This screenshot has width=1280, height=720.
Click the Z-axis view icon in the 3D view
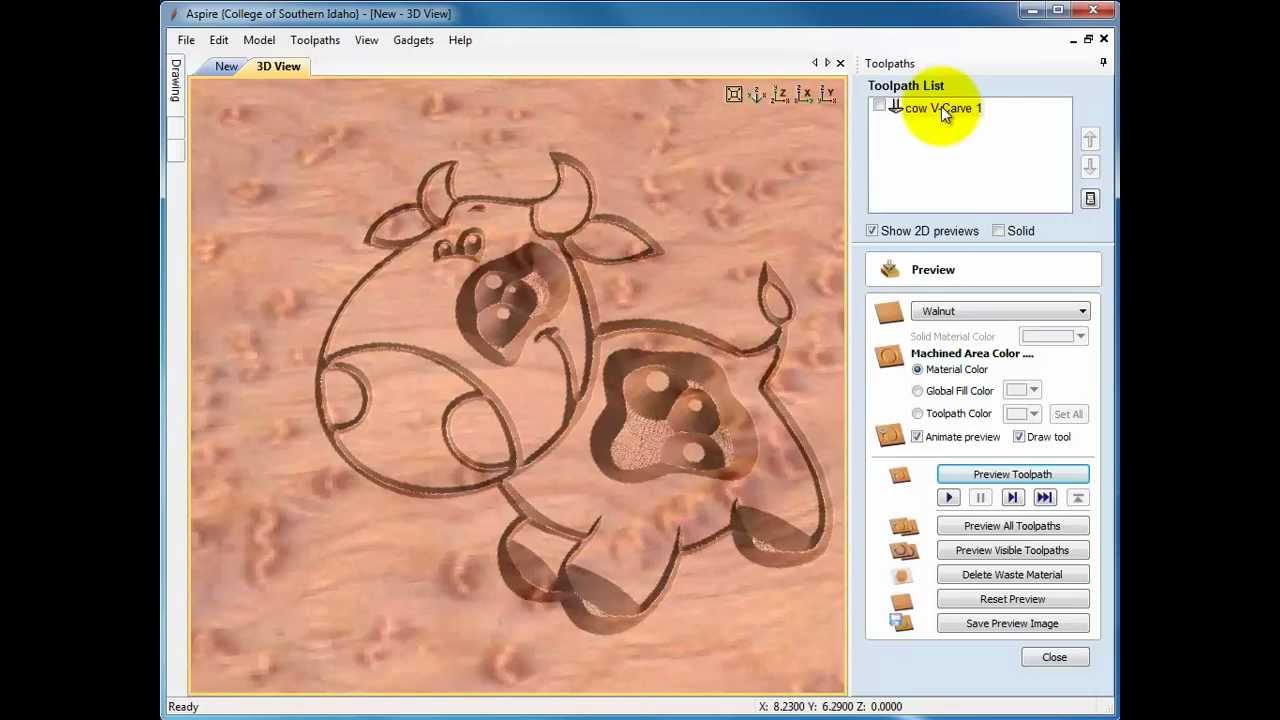[x=780, y=94]
